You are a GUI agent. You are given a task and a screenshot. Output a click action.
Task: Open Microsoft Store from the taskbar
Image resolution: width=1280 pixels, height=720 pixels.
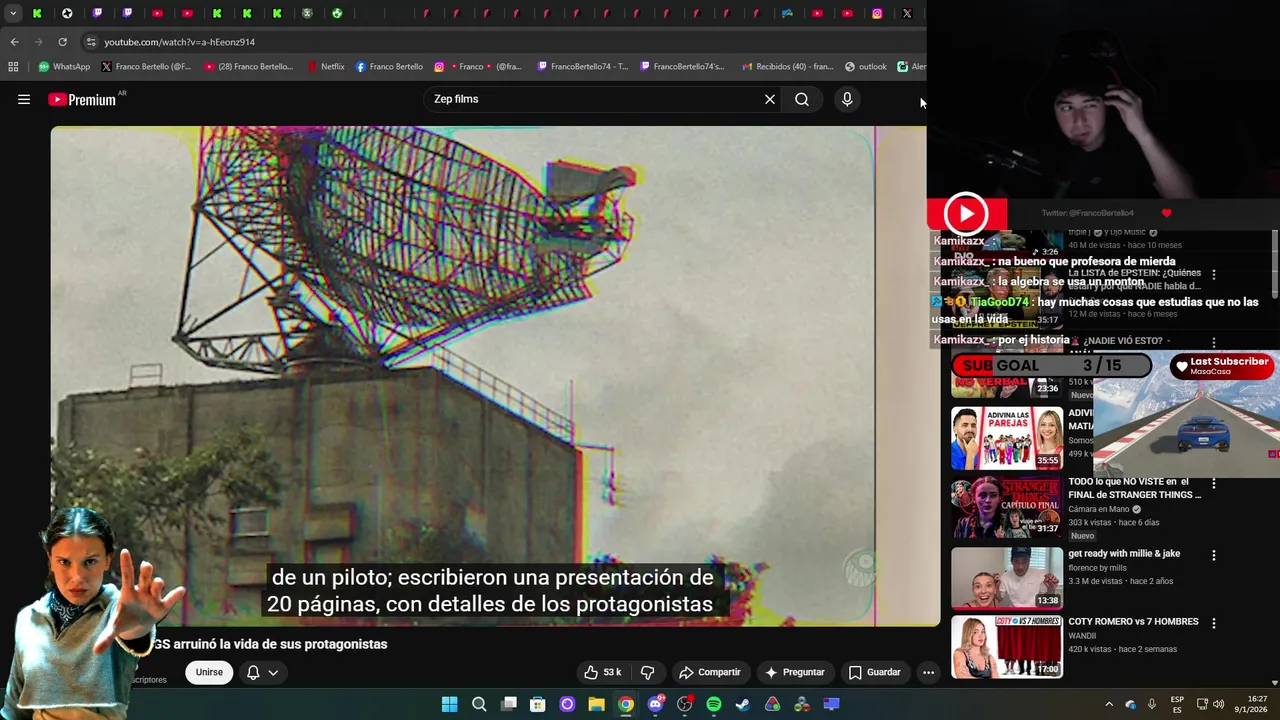click(x=538, y=704)
